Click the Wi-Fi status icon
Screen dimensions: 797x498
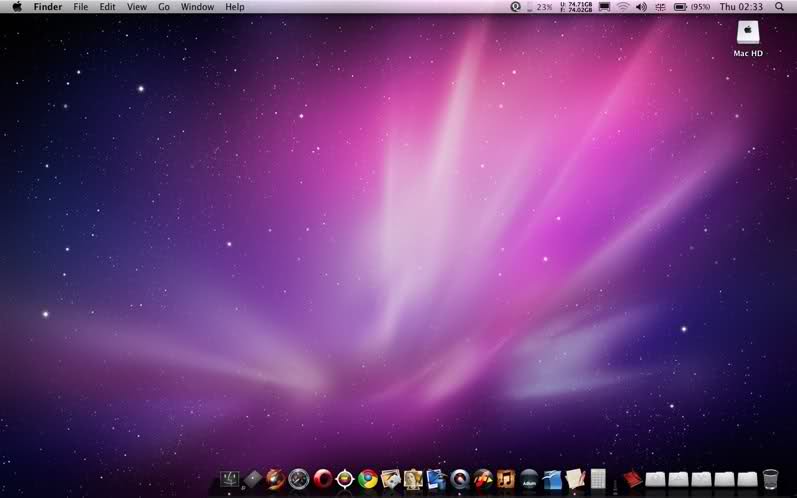click(x=623, y=7)
